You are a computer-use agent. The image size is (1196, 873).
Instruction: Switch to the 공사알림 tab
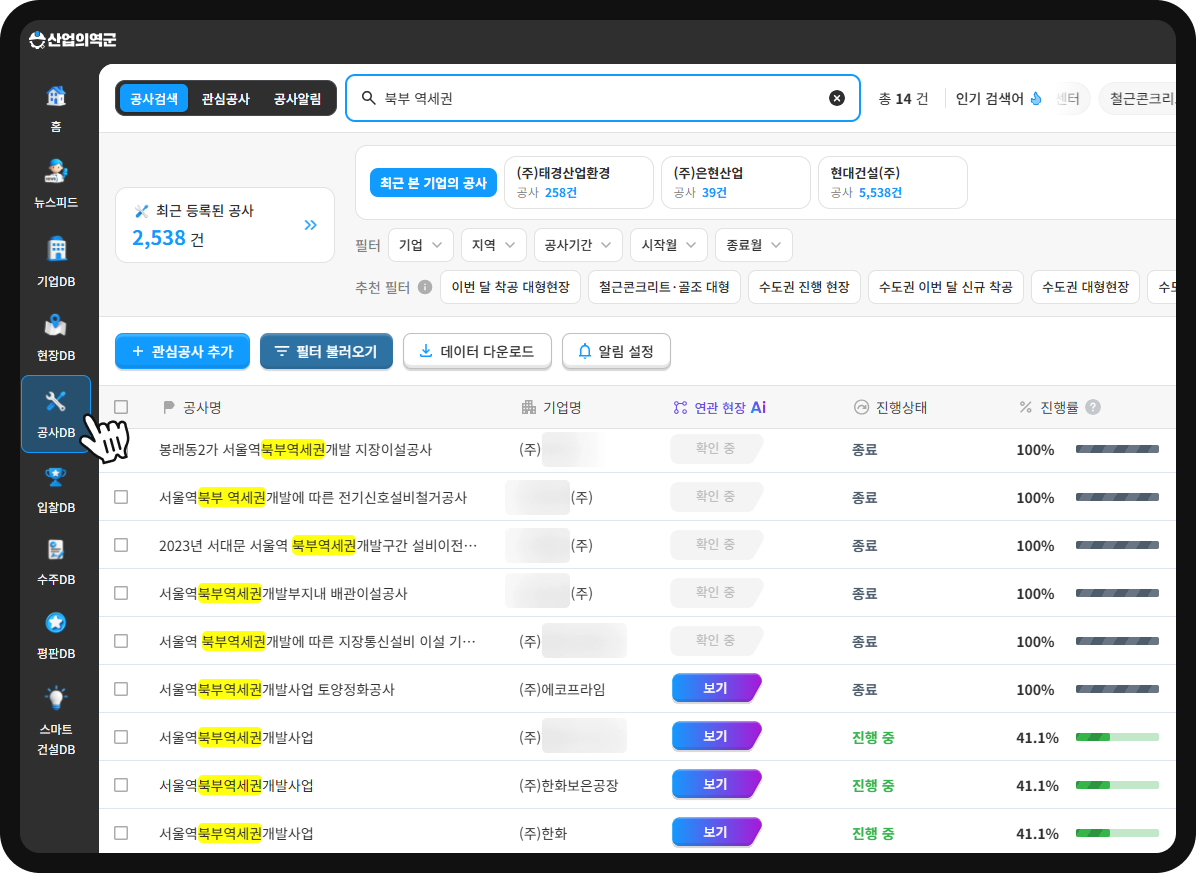click(297, 98)
